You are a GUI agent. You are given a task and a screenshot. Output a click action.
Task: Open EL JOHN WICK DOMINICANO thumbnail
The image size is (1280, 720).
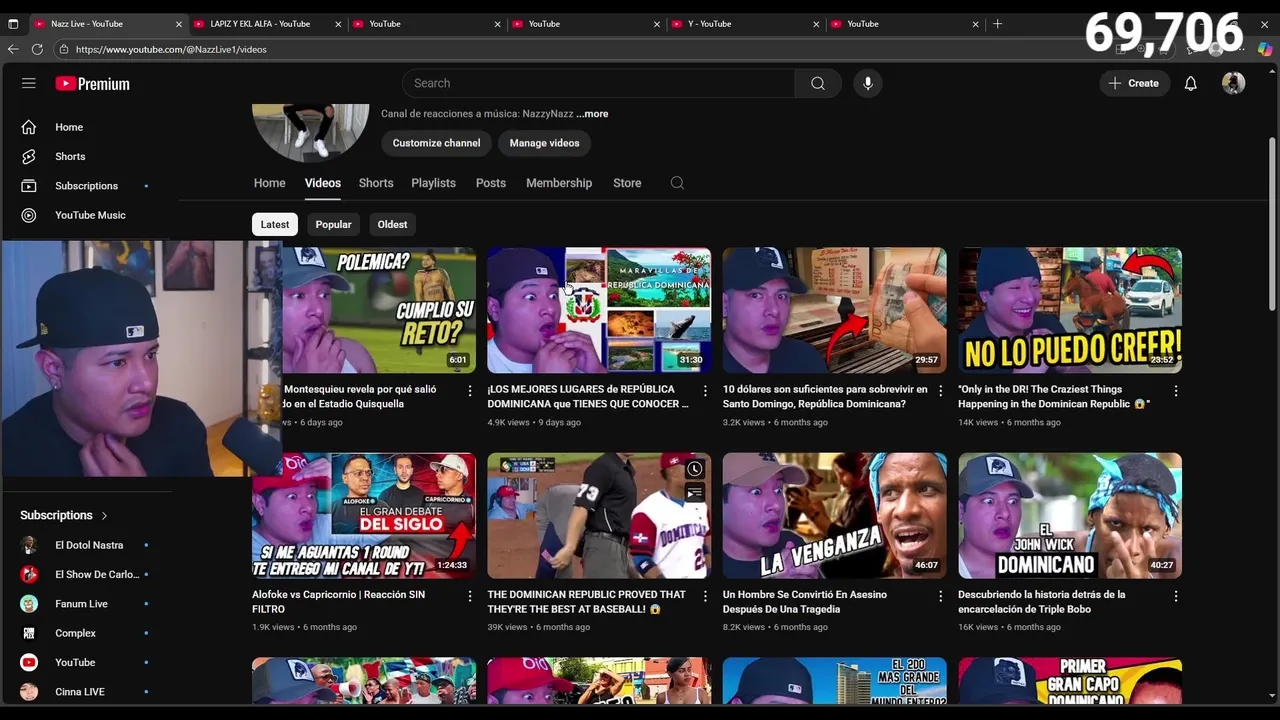(x=1070, y=516)
